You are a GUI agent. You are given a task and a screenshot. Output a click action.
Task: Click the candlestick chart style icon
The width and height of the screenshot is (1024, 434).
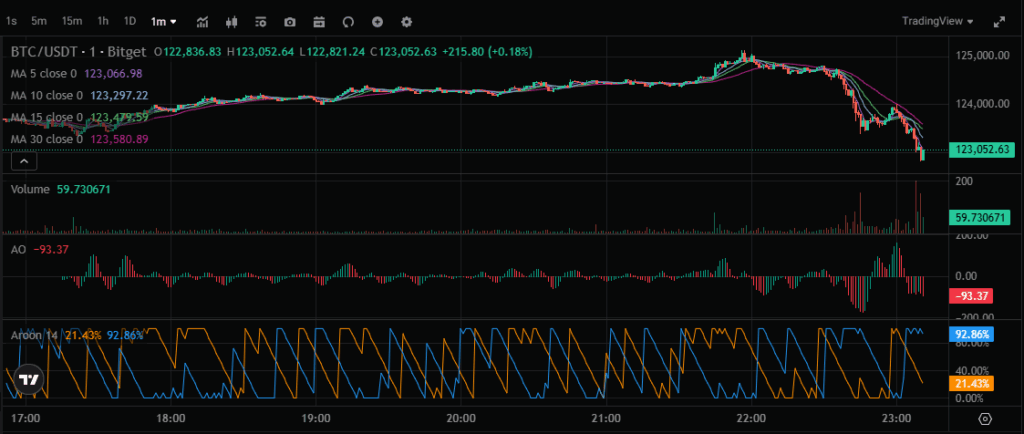point(232,21)
